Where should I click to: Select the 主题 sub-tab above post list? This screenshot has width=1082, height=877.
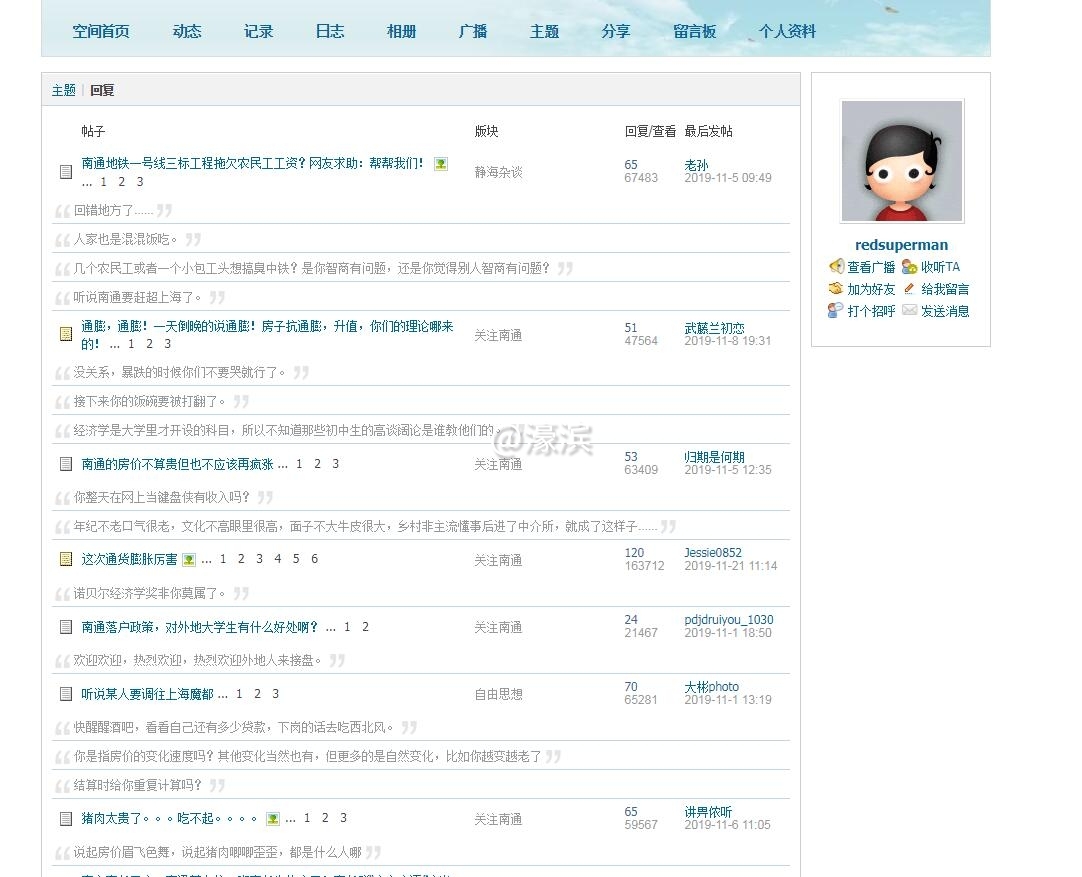pyautogui.click(x=63, y=90)
